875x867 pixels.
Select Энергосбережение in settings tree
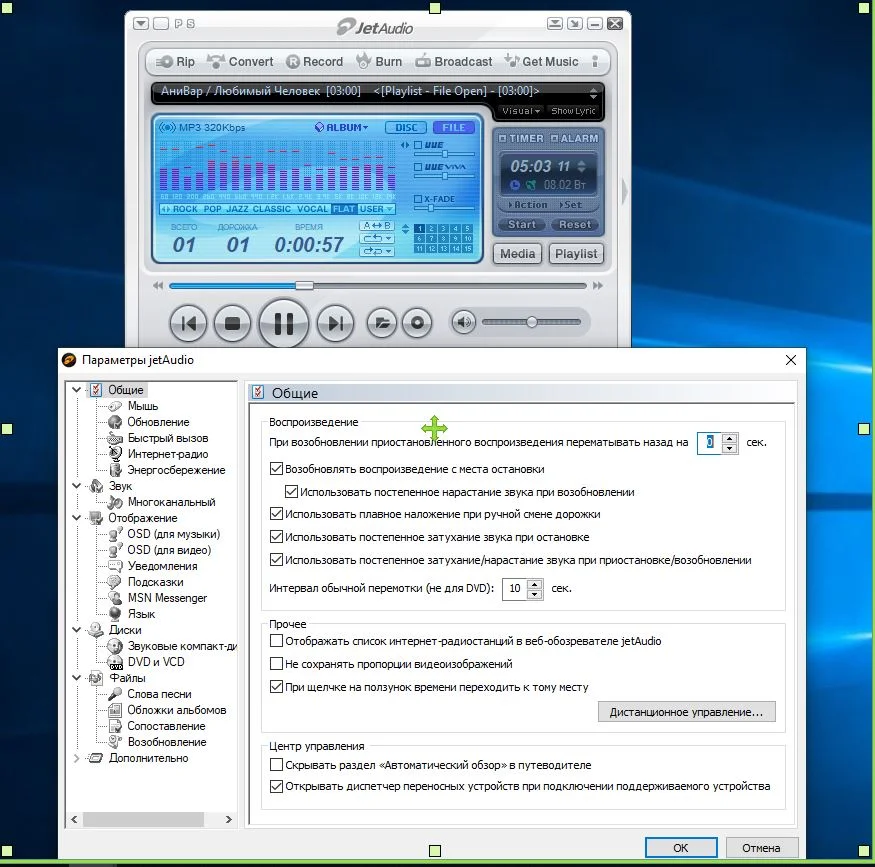tap(176, 470)
